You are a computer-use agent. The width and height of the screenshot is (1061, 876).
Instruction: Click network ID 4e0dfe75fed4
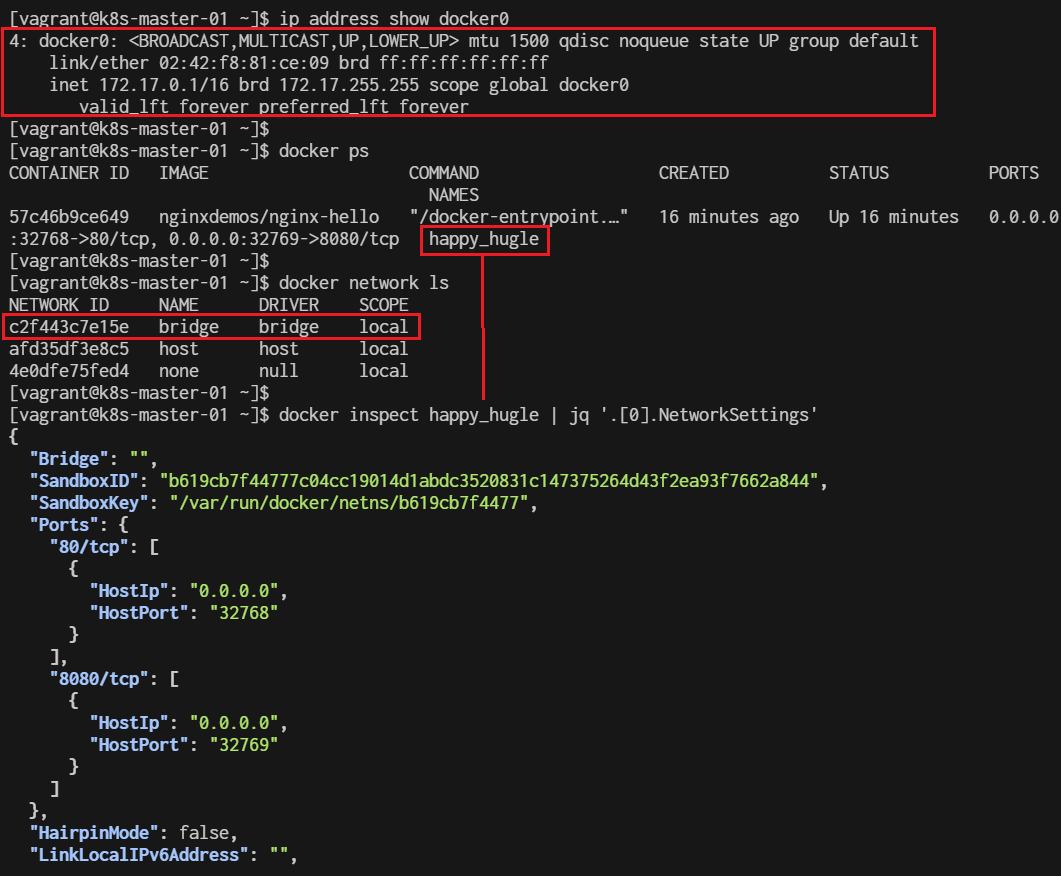pos(69,371)
